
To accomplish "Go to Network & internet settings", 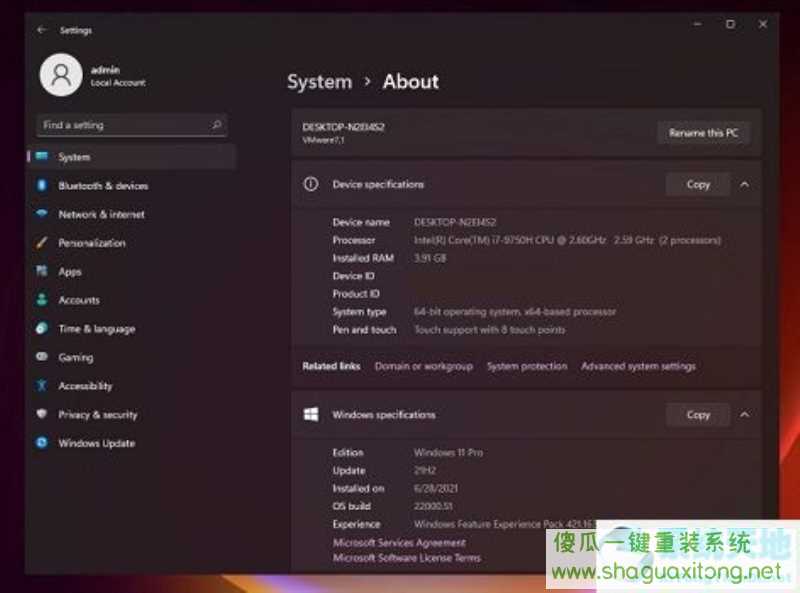I will pyautogui.click(x=132, y=214).
